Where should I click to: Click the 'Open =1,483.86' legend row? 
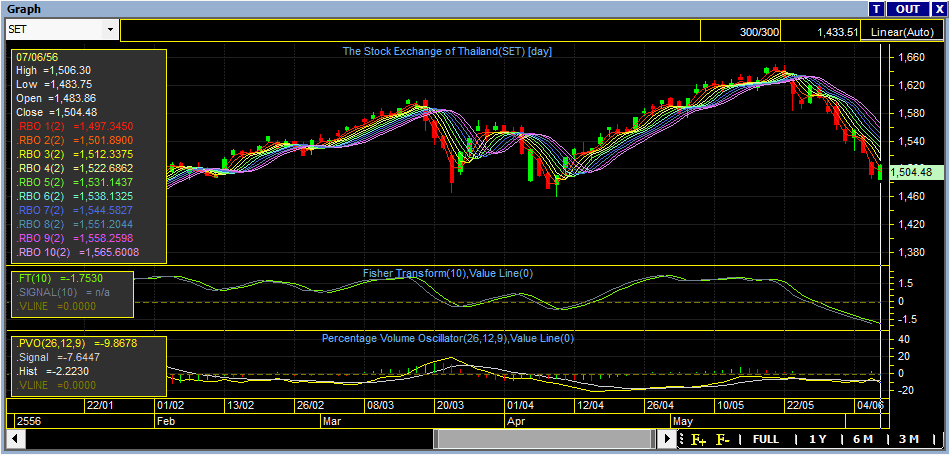coord(56,98)
